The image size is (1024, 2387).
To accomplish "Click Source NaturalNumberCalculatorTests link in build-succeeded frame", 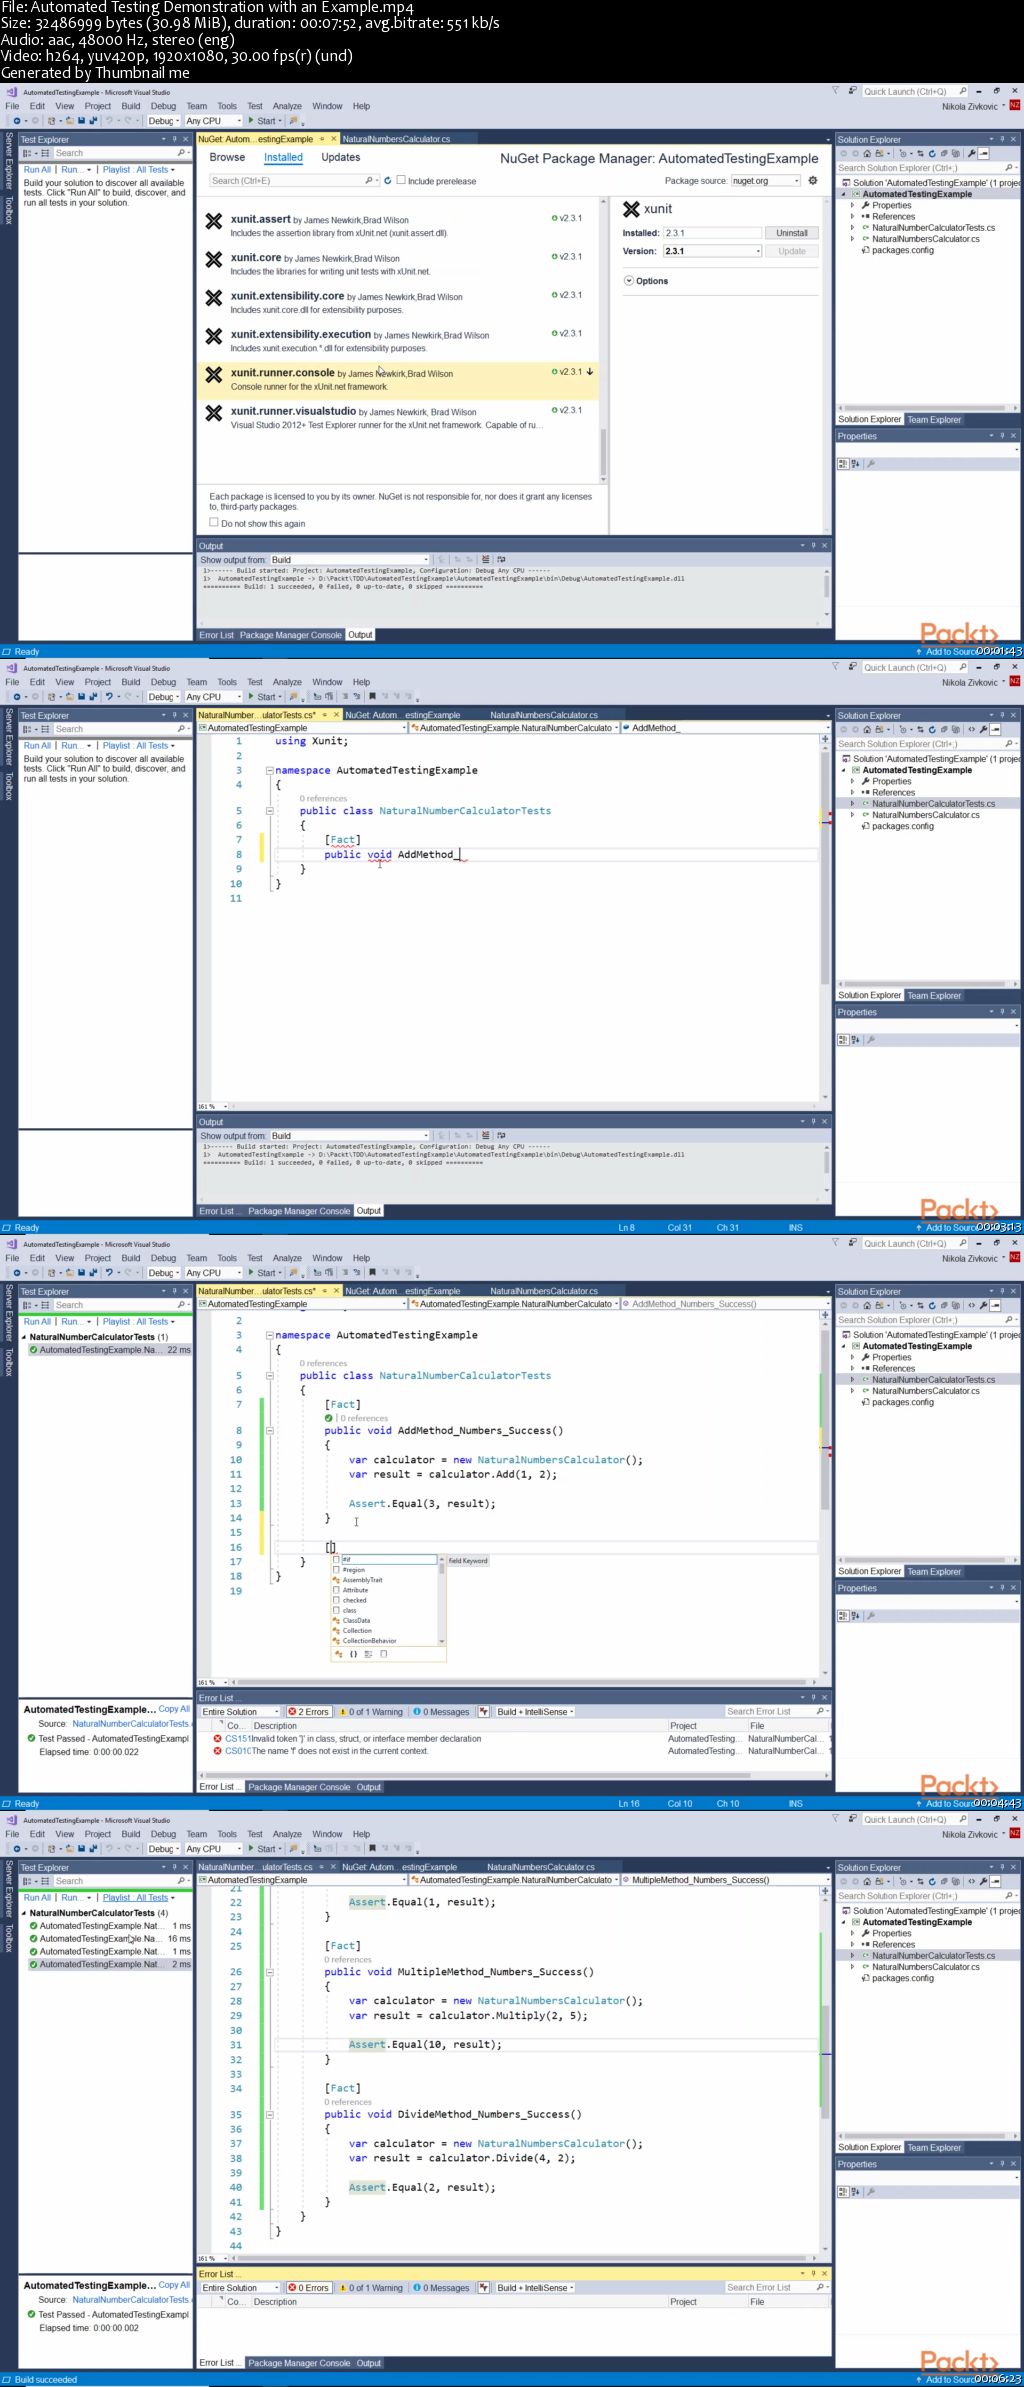I will click(x=130, y=2300).
